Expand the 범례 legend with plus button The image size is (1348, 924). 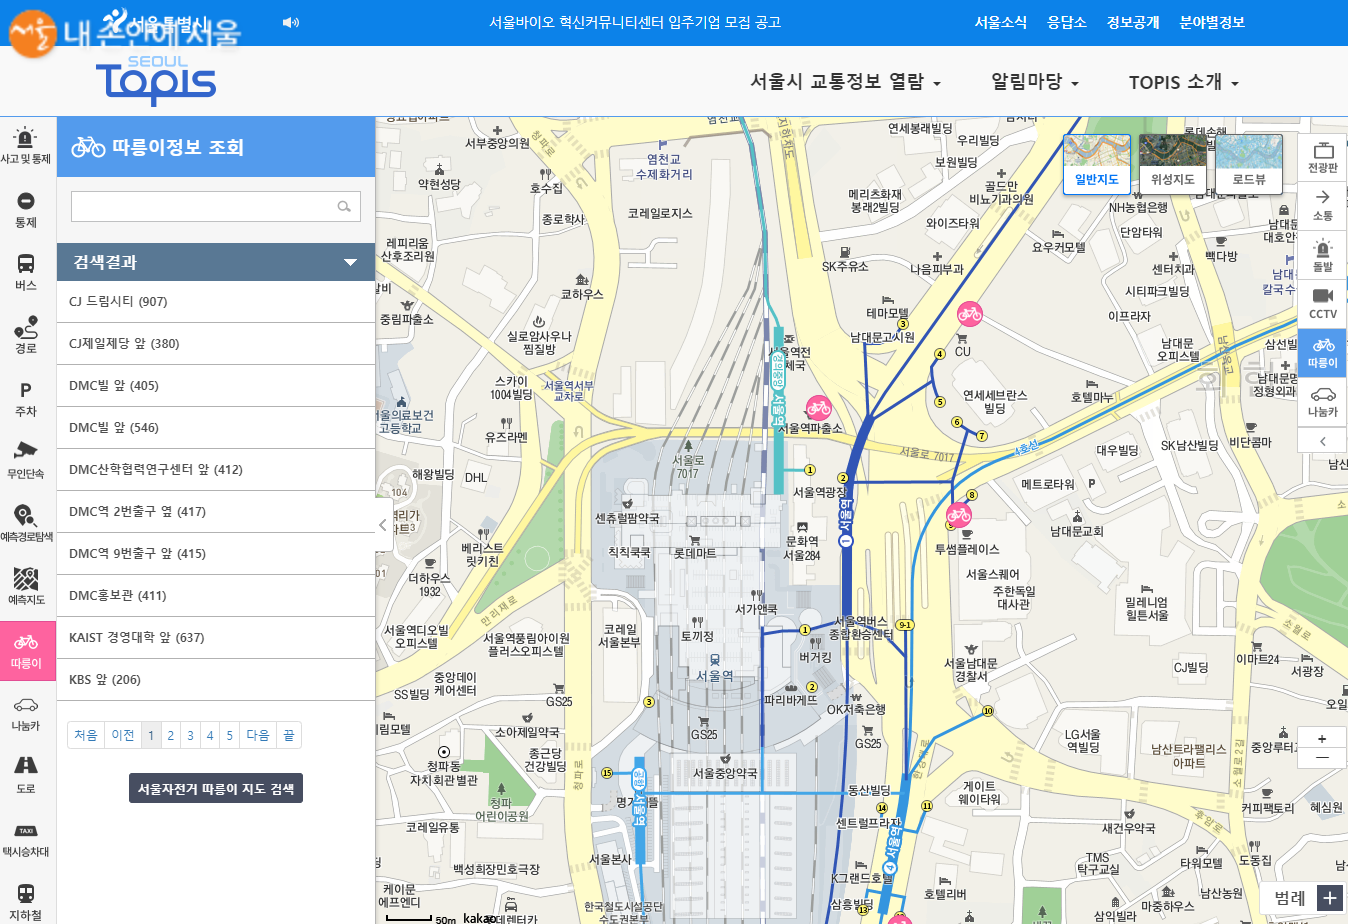tap(1329, 898)
